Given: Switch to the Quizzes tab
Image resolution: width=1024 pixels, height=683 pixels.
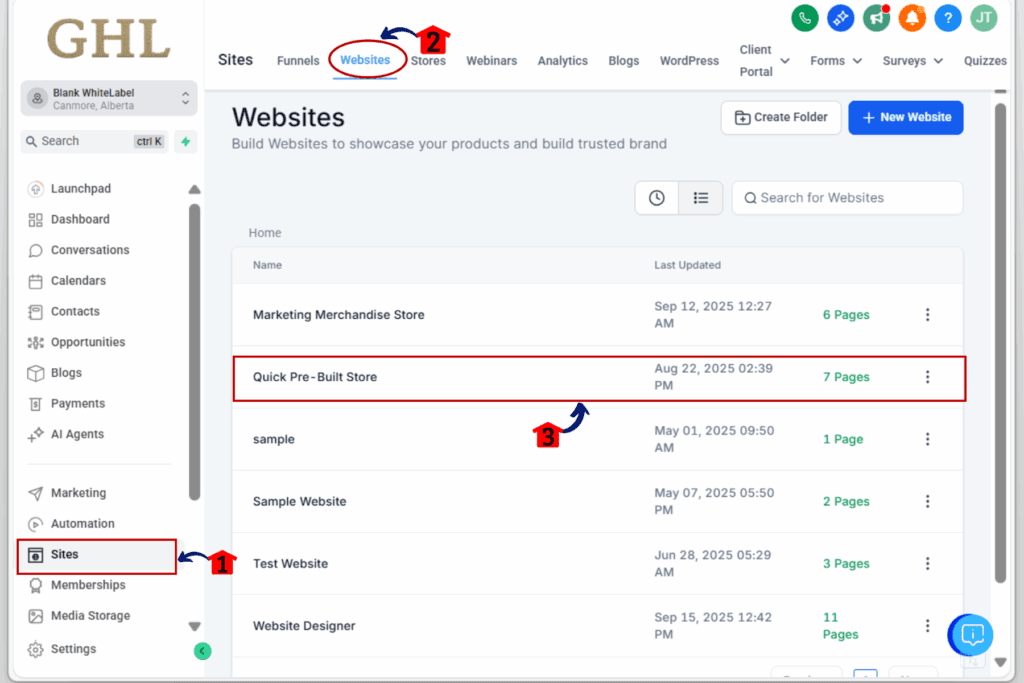Looking at the screenshot, I should tap(985, 61).
